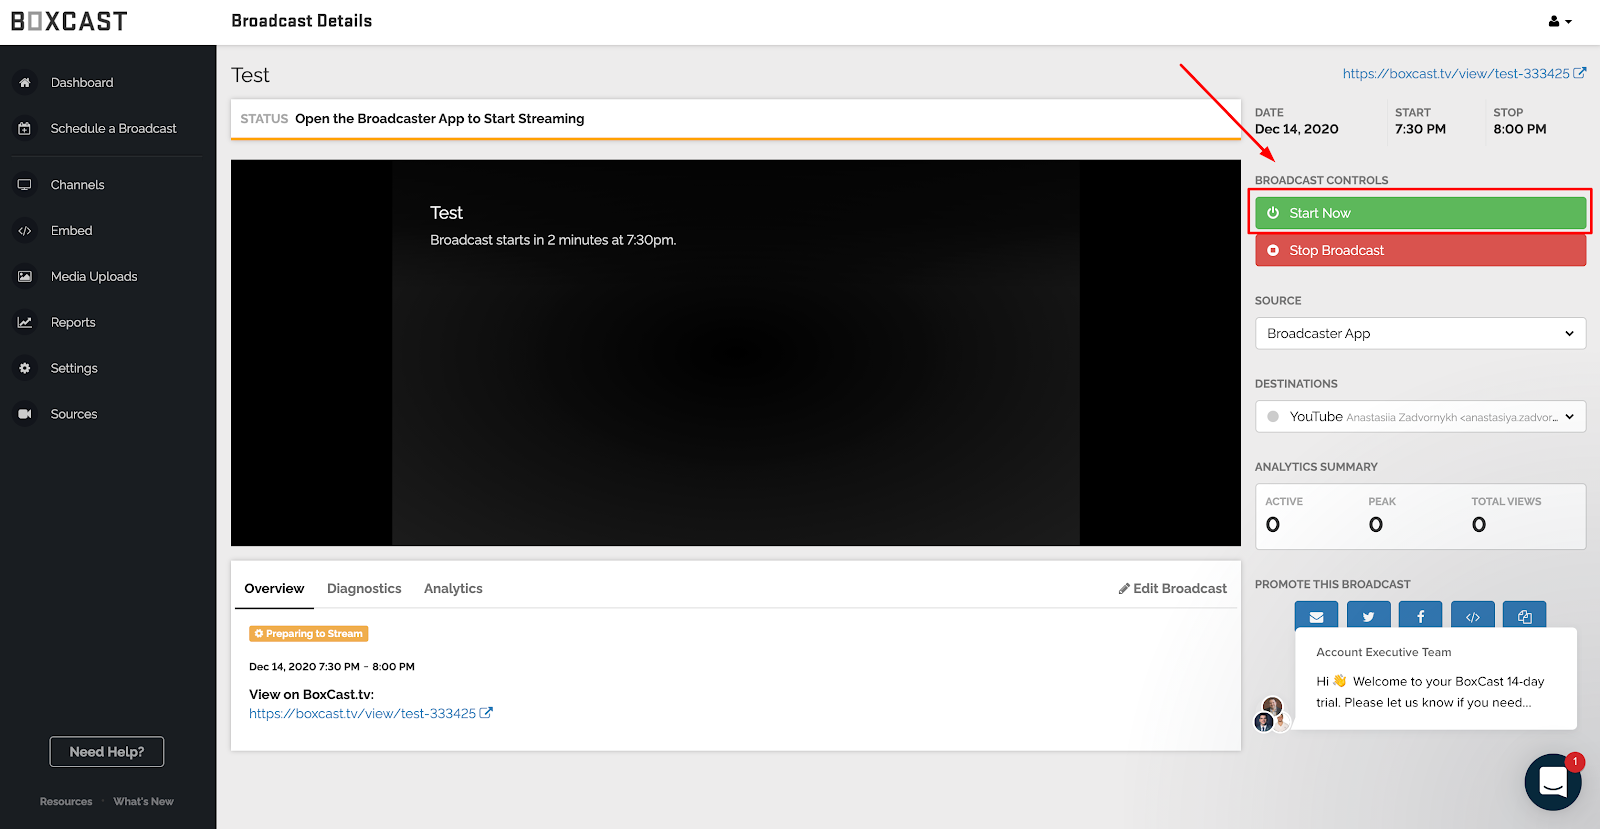Click the Schedule a Broadcast calendar icon

tap(25, 129)
